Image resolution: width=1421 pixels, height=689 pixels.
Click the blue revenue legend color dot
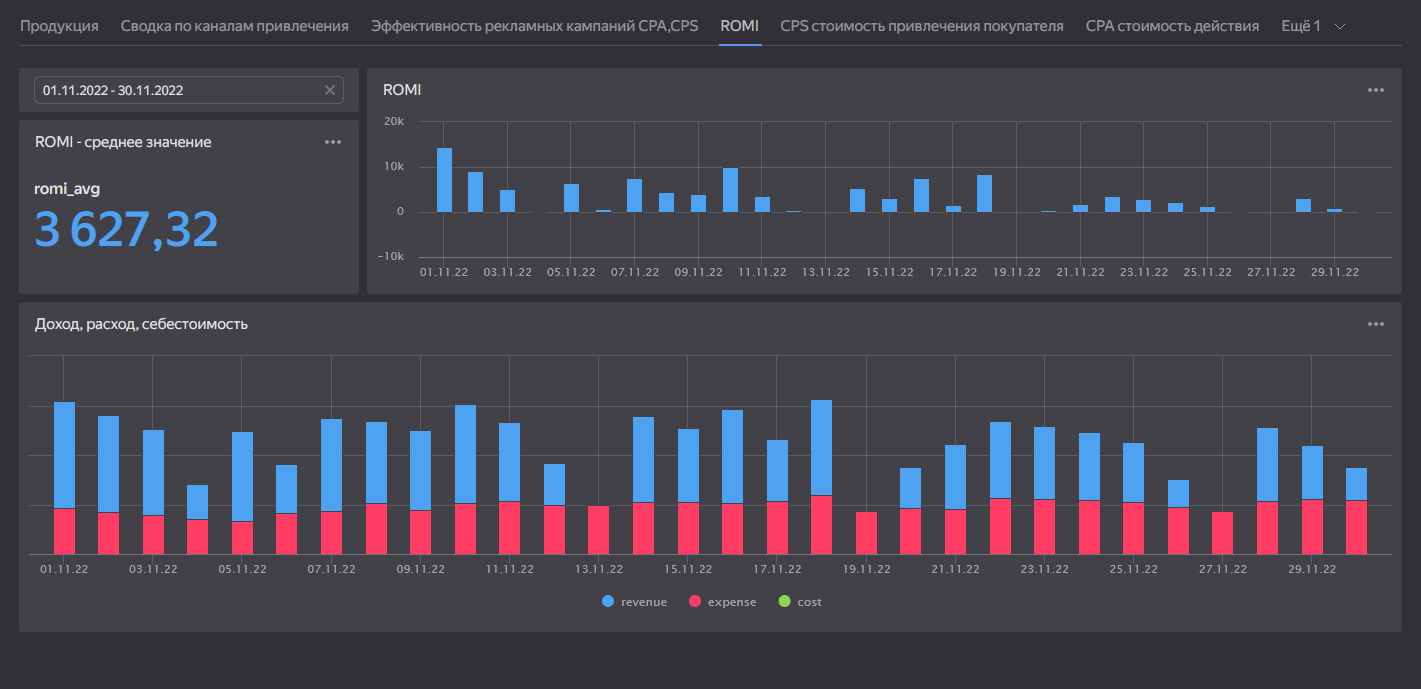(608, 602)
